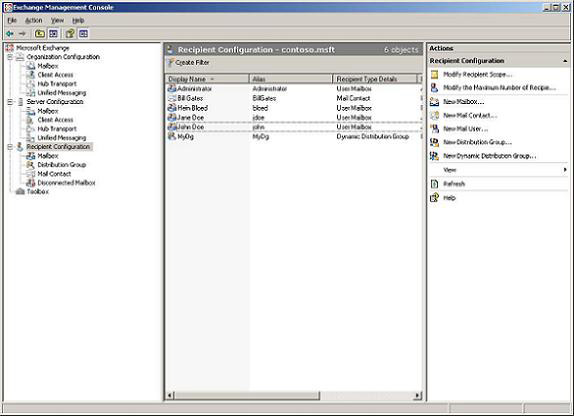The image size is (574, 416).
Task: Click the toolbar Help icon
Action: 70,34
